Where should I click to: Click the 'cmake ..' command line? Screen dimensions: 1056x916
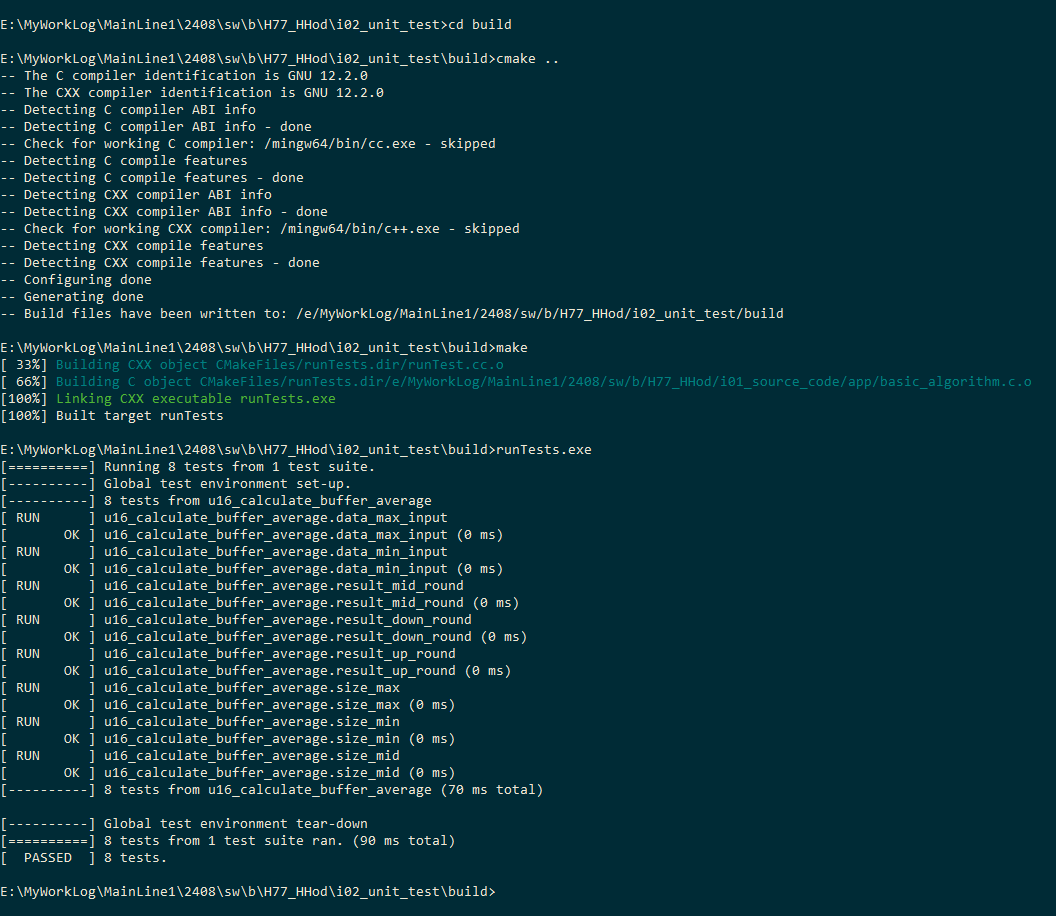pyautogui.click(x=280, y=58)
